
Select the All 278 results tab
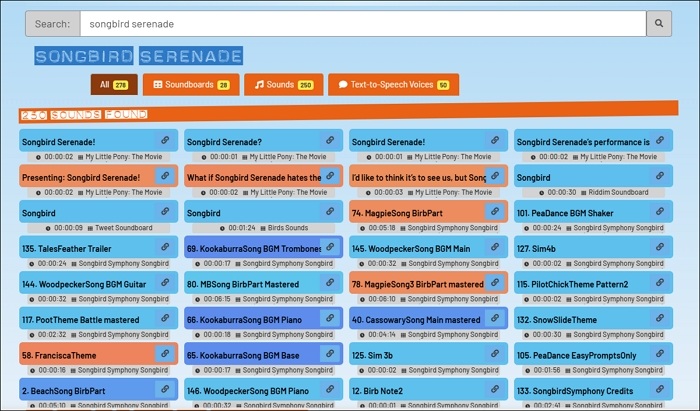(114, 84)
